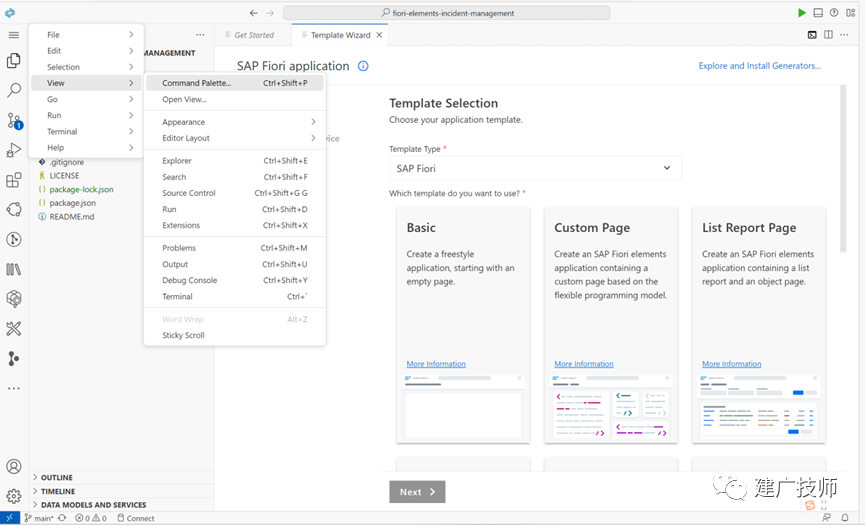This screenshot has width=865, height=525.
Task: Select the Custom Page template card
Action: click(611, 325)
